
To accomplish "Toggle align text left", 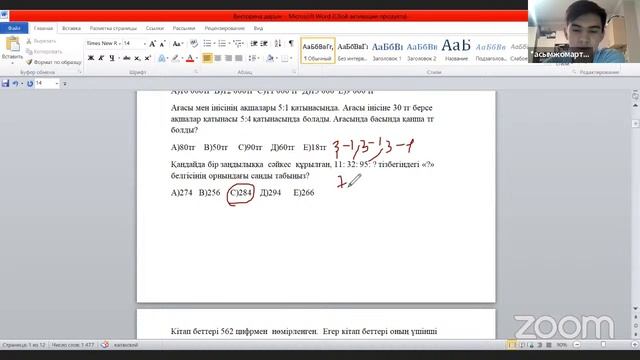I will point(207,58).
